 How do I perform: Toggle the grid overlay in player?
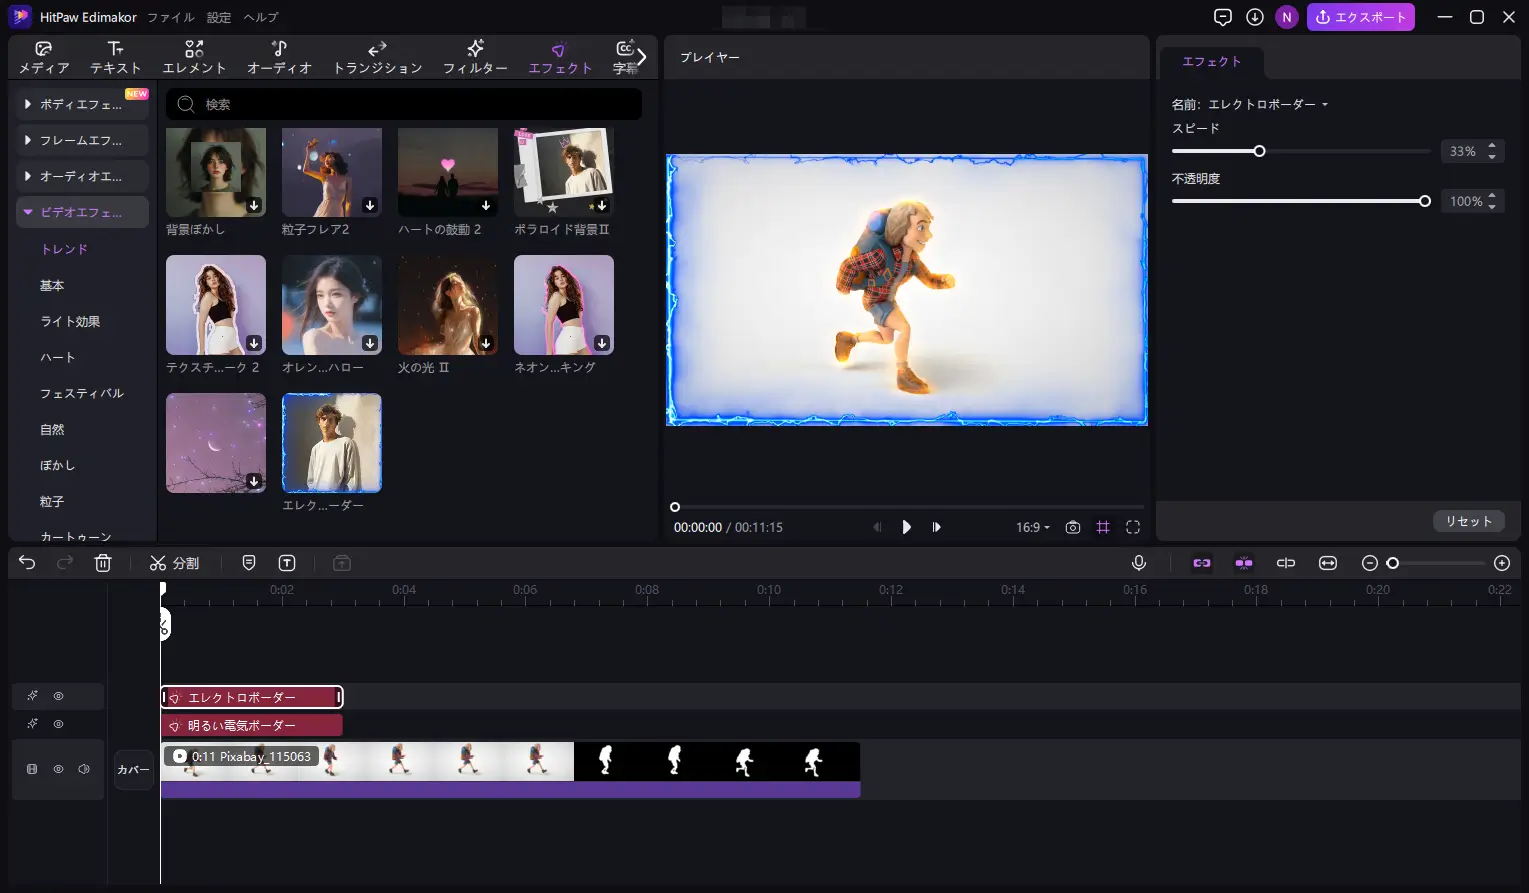(1103, 527)
